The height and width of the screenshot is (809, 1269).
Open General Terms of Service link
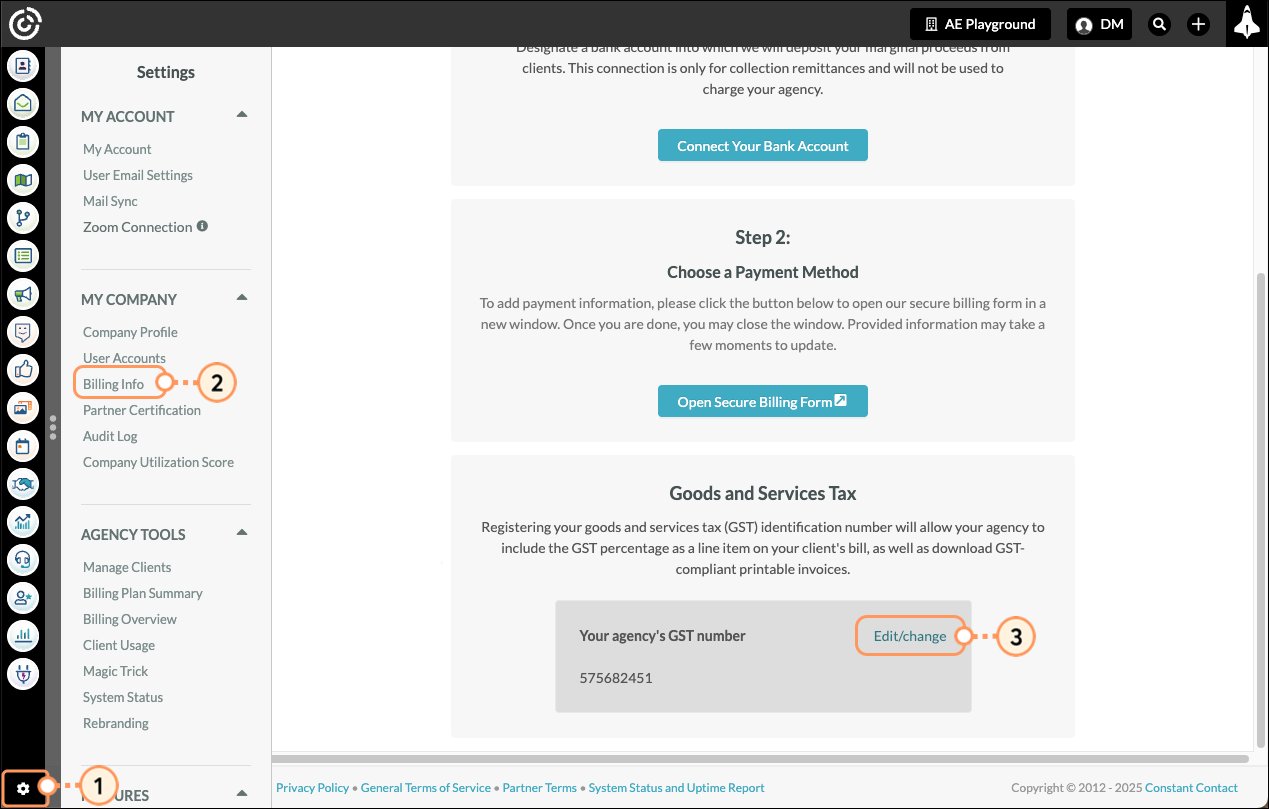(x=426, y=788)
